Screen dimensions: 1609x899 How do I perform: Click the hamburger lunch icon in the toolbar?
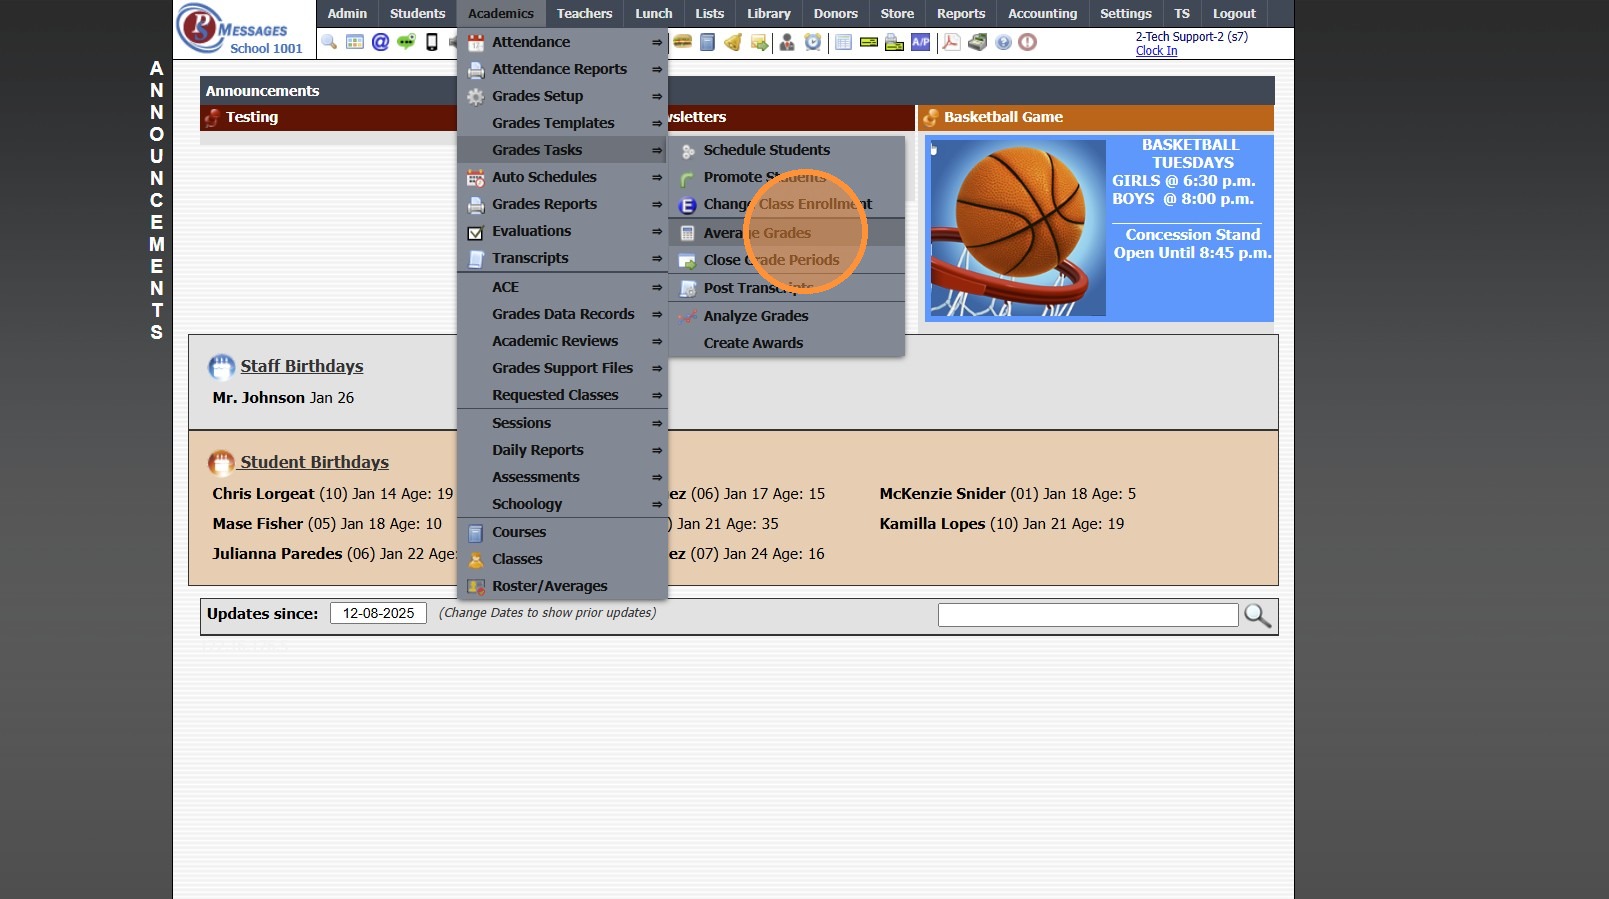click(x=683, y=42)
